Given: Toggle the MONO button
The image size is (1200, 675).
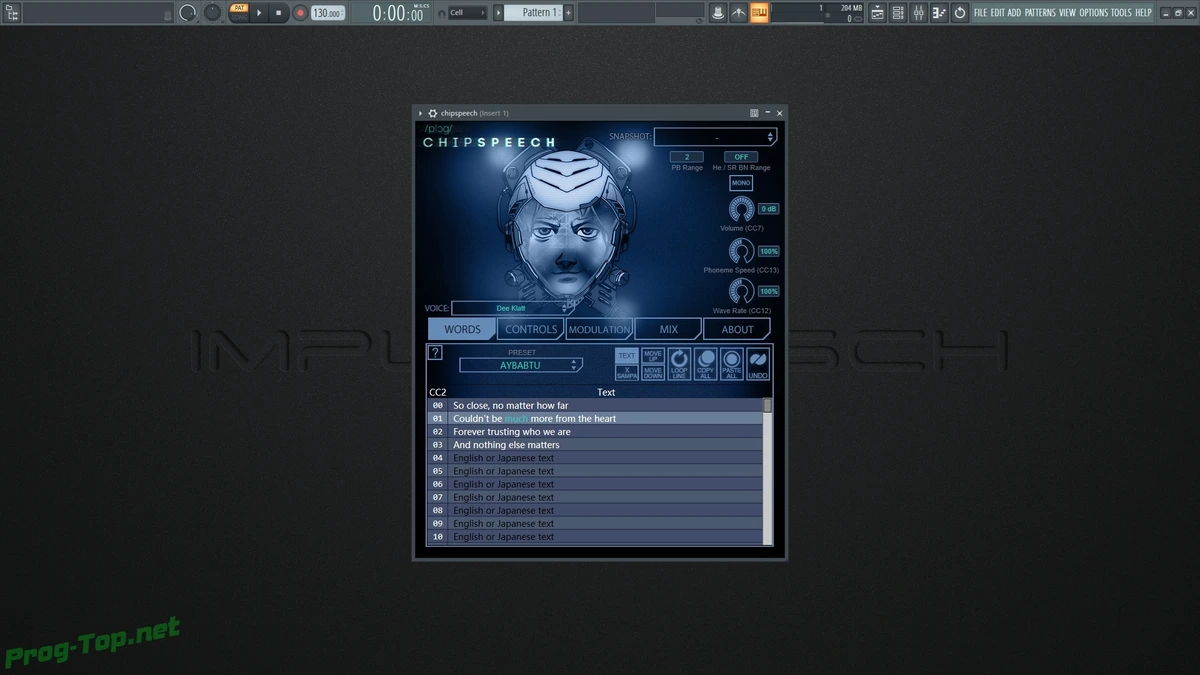Looking at the screenshot, I should pyautogui.click(x=741, y=183).
